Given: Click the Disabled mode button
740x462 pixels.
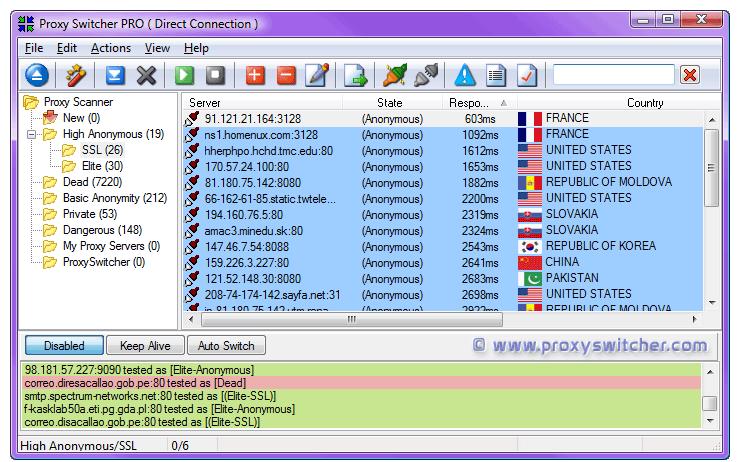Looking at the screenshot, I should pyautogui.click(x=64, y=345).
